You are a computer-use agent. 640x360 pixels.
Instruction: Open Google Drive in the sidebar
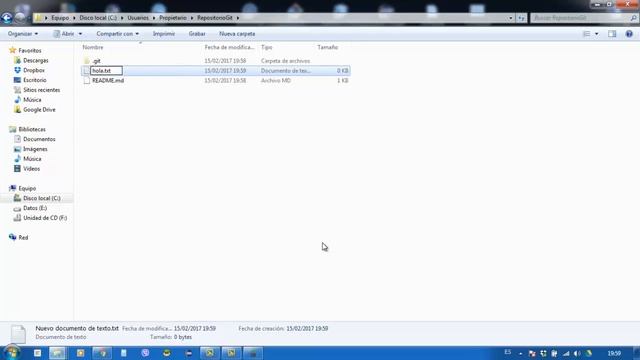39,109
